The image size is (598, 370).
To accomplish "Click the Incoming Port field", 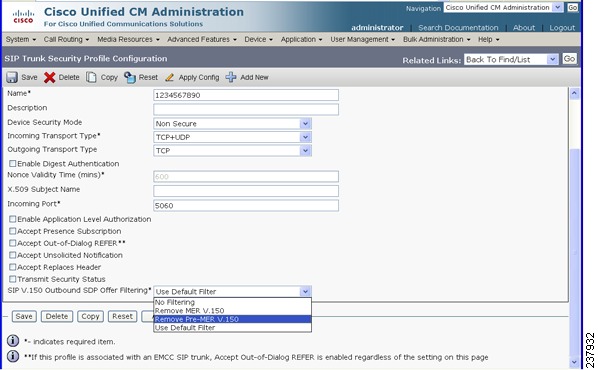I will pyautogui.click(x=246, y=206).
